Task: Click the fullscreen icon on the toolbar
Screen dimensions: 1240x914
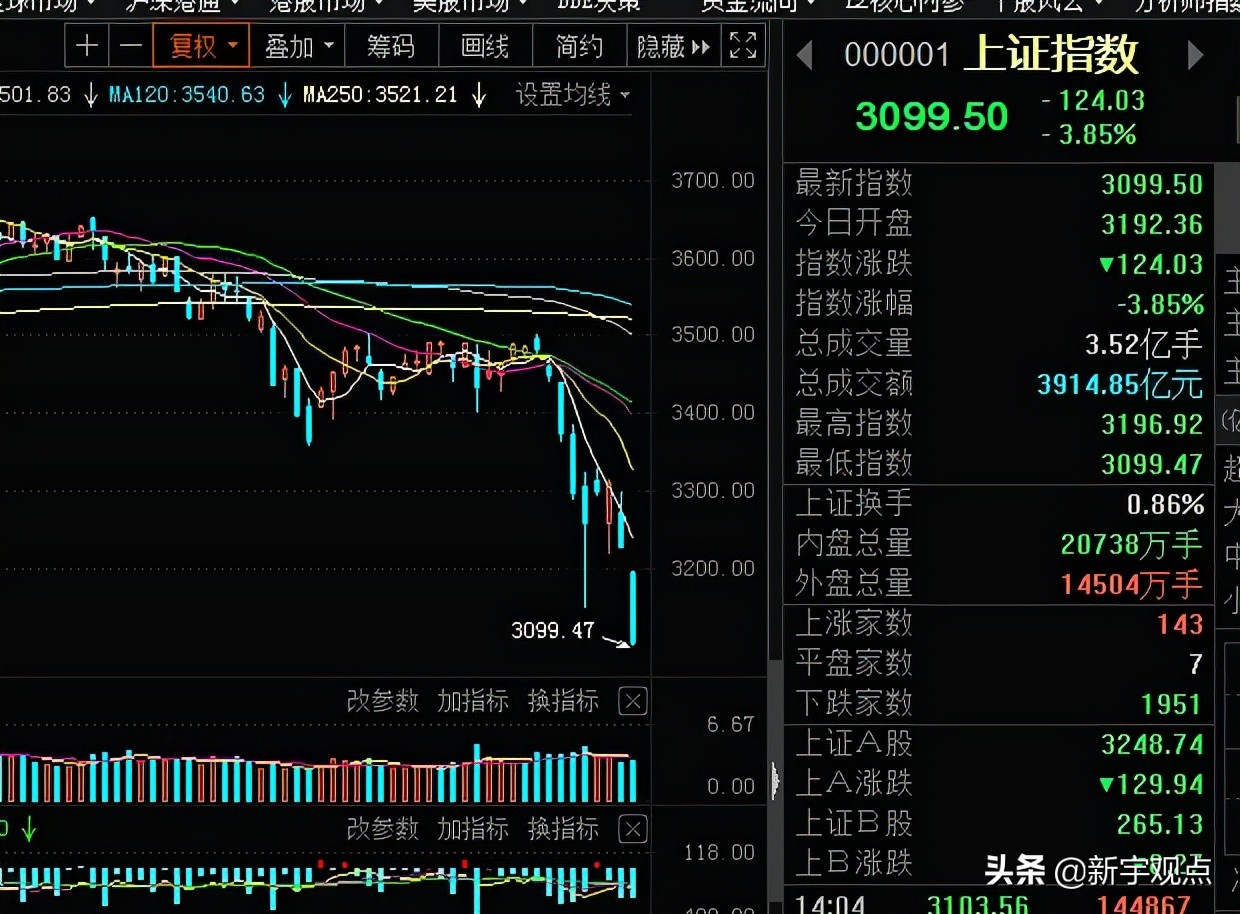Action: click(x=742, y=46)
